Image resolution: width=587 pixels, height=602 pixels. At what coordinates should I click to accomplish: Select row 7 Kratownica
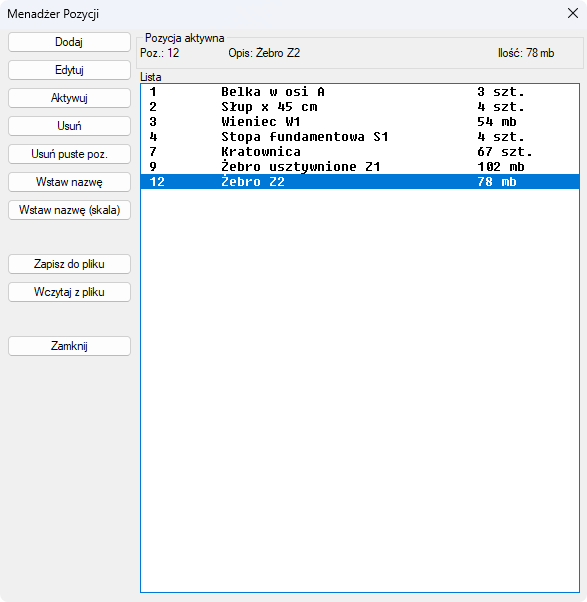[360, 152]
